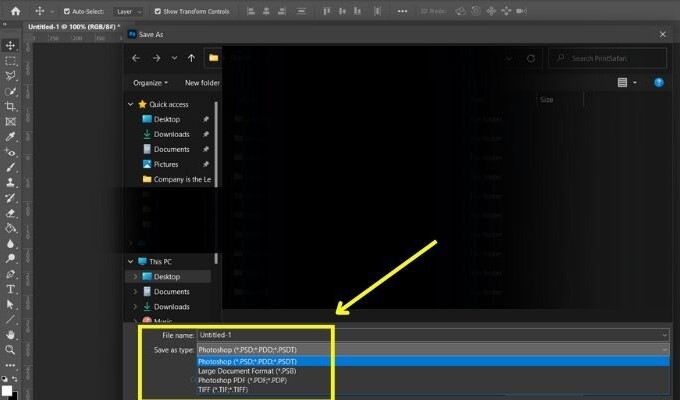Go forward in Save As dialog
This screenshot has width=680, height=400.
point(157,58)
